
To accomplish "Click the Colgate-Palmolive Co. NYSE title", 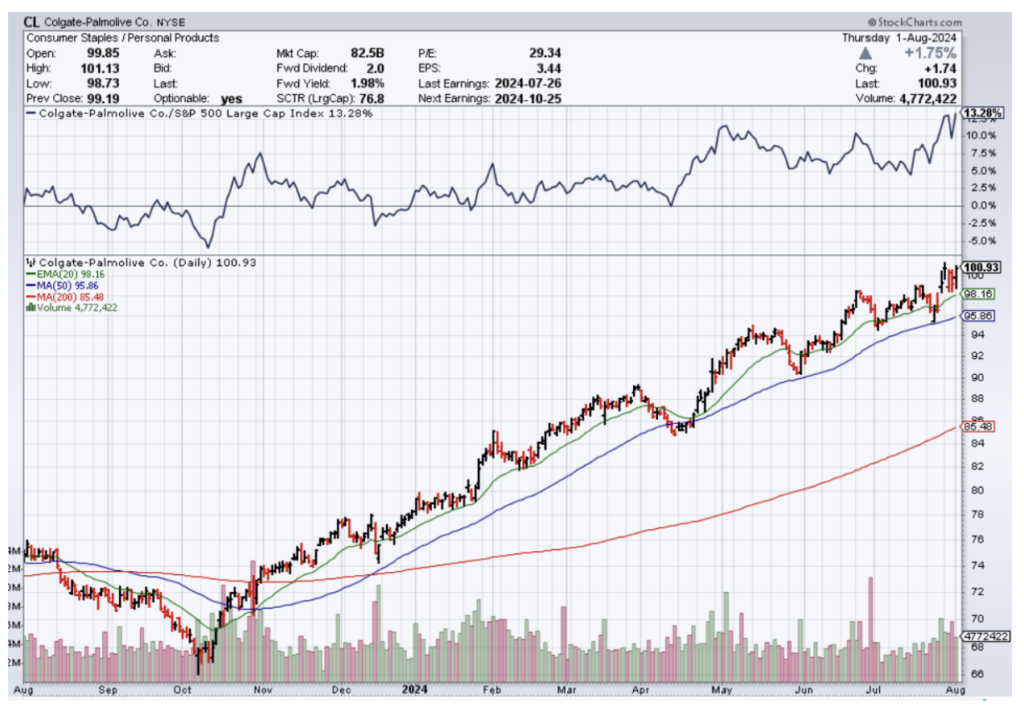I will (115, 22).
